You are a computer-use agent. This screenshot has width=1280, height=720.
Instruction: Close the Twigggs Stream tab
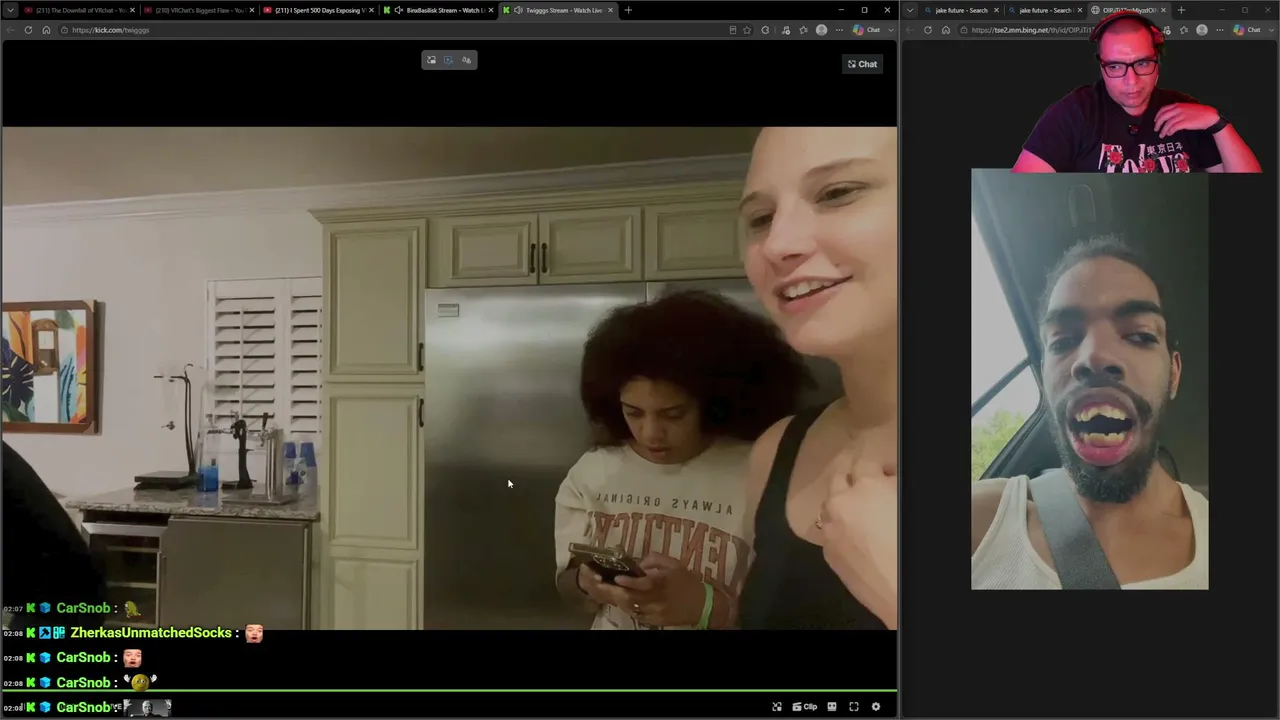(610, 10)
